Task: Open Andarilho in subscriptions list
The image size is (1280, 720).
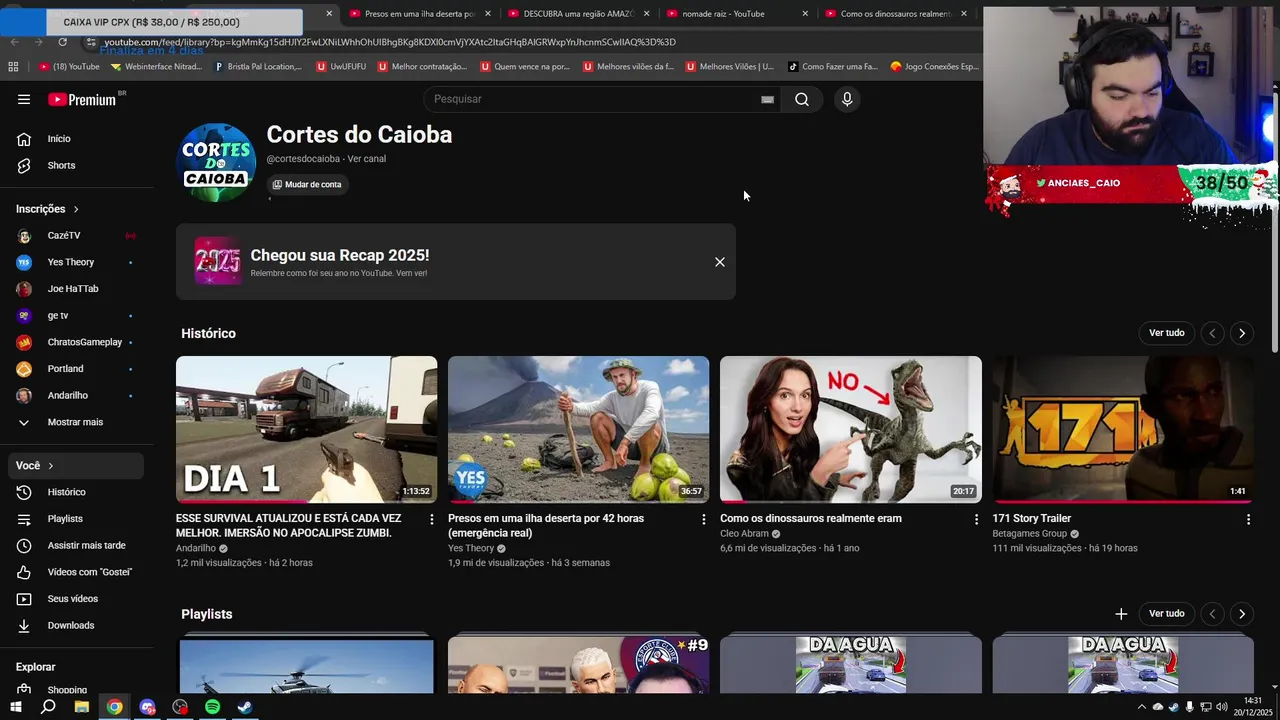Action: point(68,395)
